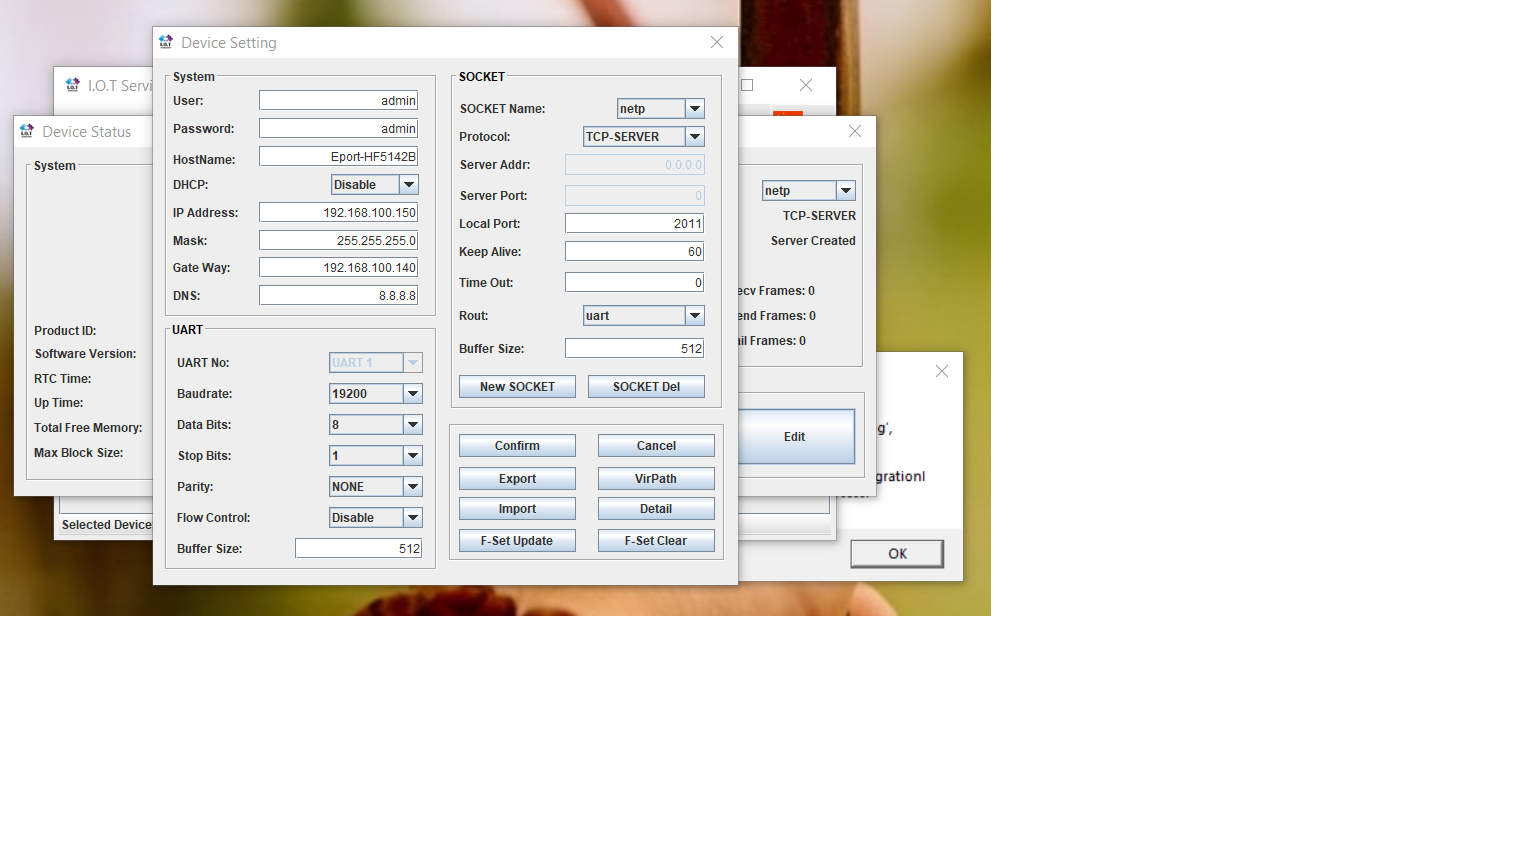Image resolution: width=1536 pixels, height=864 pixels.
Task: Click the SOCKET Del button
Action: click(x=646, y=387)
